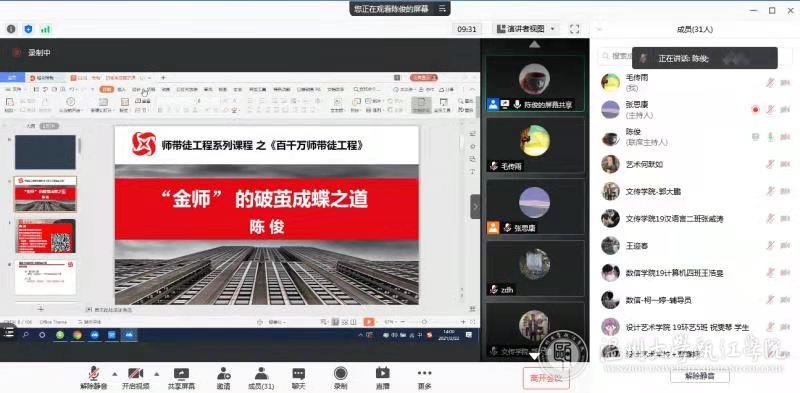Image resolution: width=800 pixels, height=393 pixels.
Task: Toggle microphone icon for 王波蓉
Action: coord(770,245)
